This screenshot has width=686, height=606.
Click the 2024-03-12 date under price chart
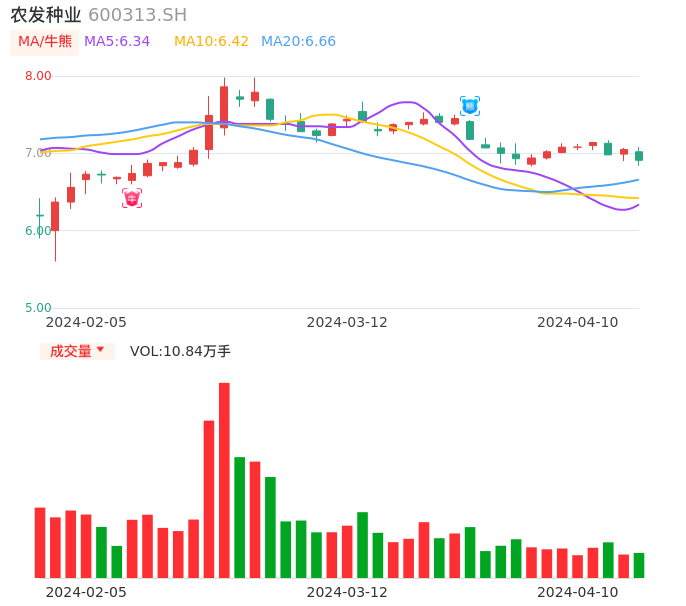tap(347, 323)
